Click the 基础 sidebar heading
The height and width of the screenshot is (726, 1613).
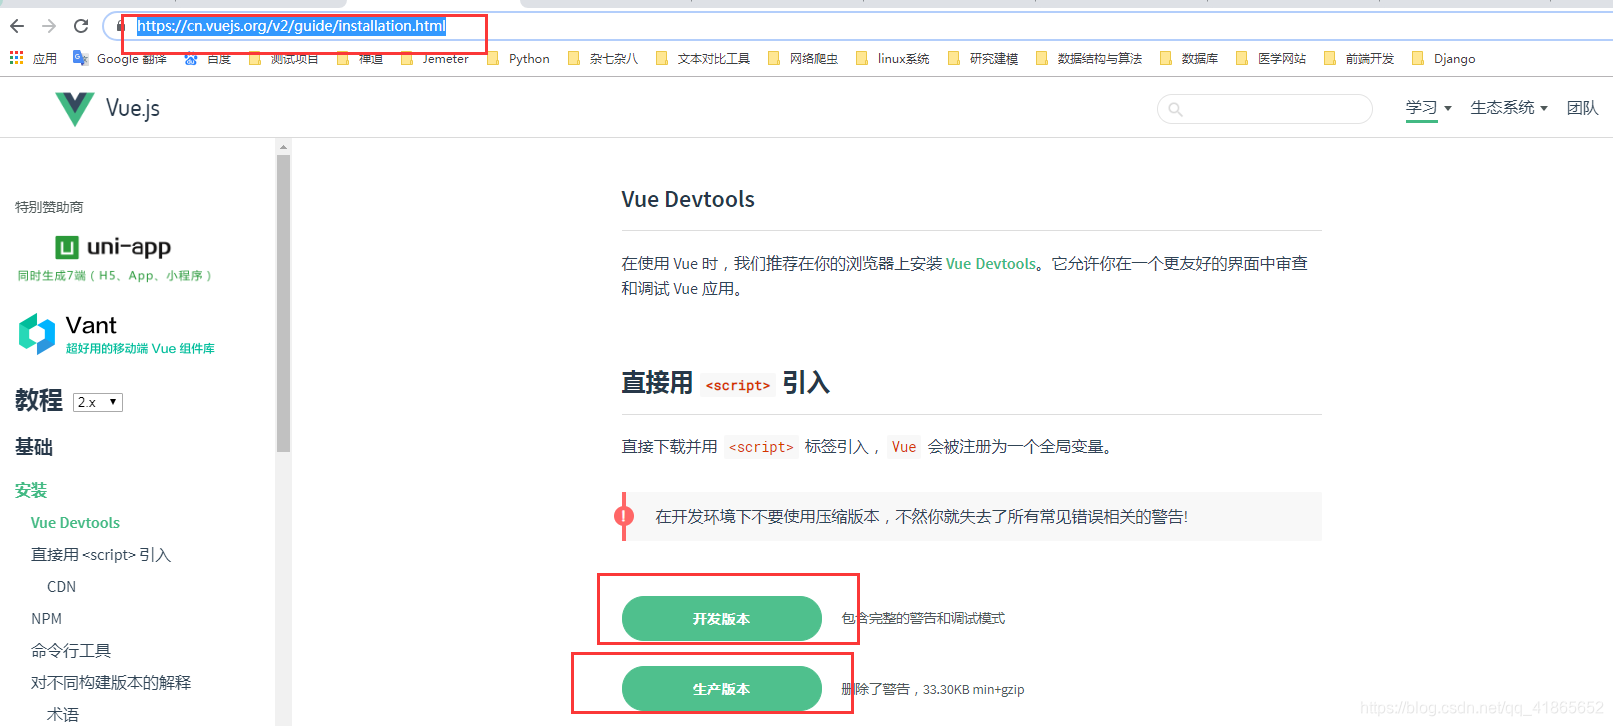coord(34,447)
